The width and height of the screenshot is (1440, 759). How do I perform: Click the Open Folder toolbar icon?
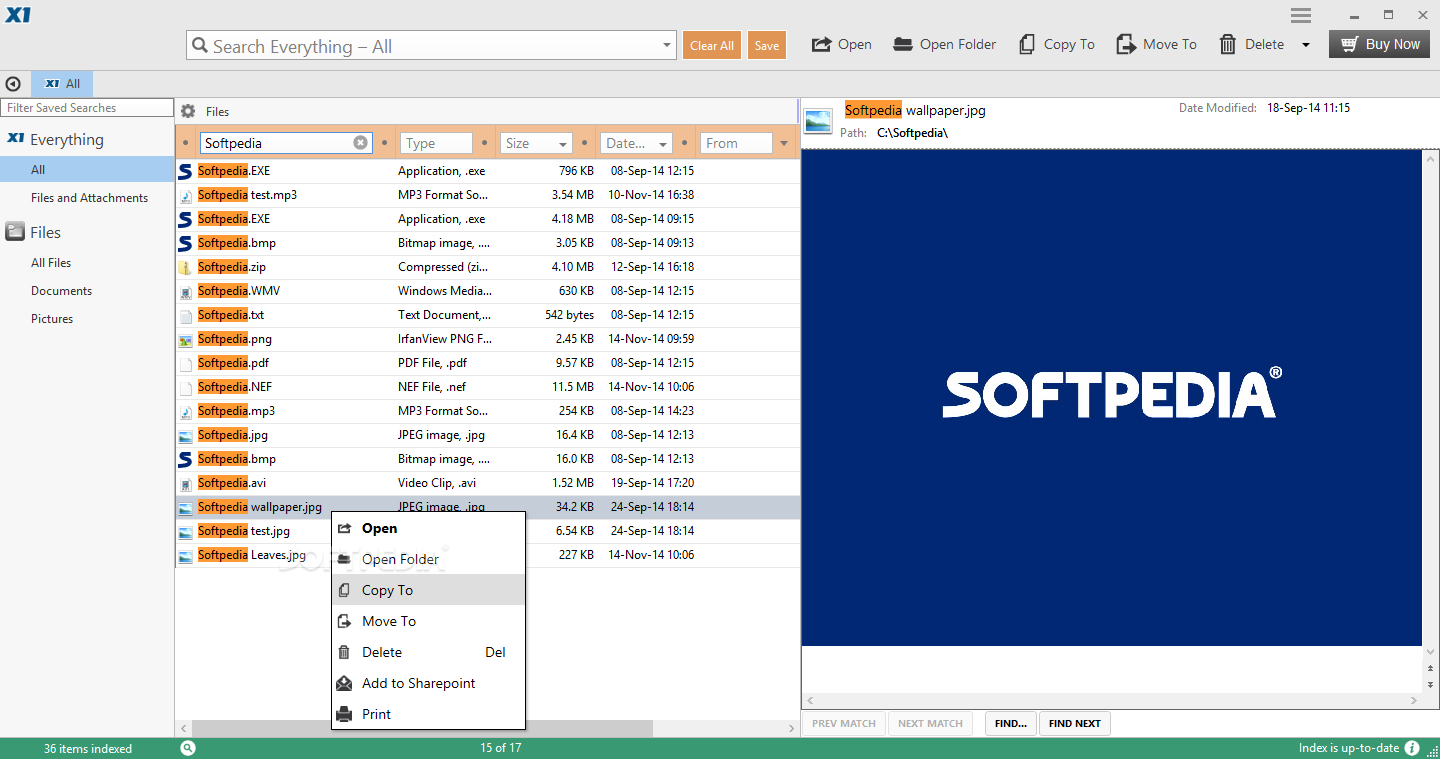coord(903,44)
